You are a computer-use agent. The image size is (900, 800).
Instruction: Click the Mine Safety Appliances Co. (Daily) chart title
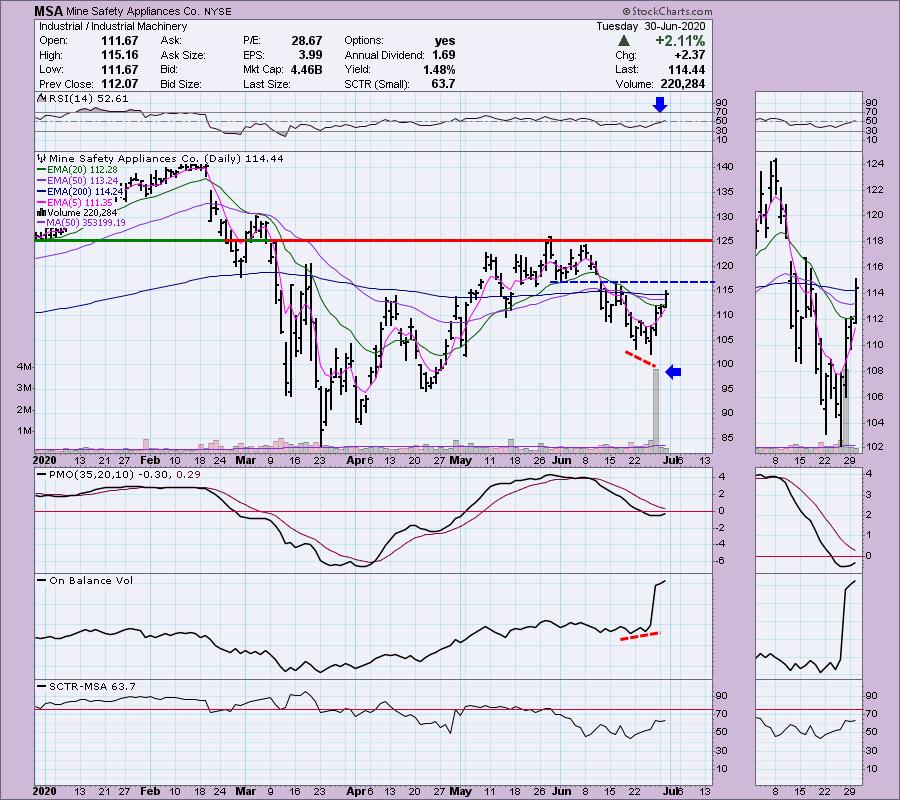[166, 158]
